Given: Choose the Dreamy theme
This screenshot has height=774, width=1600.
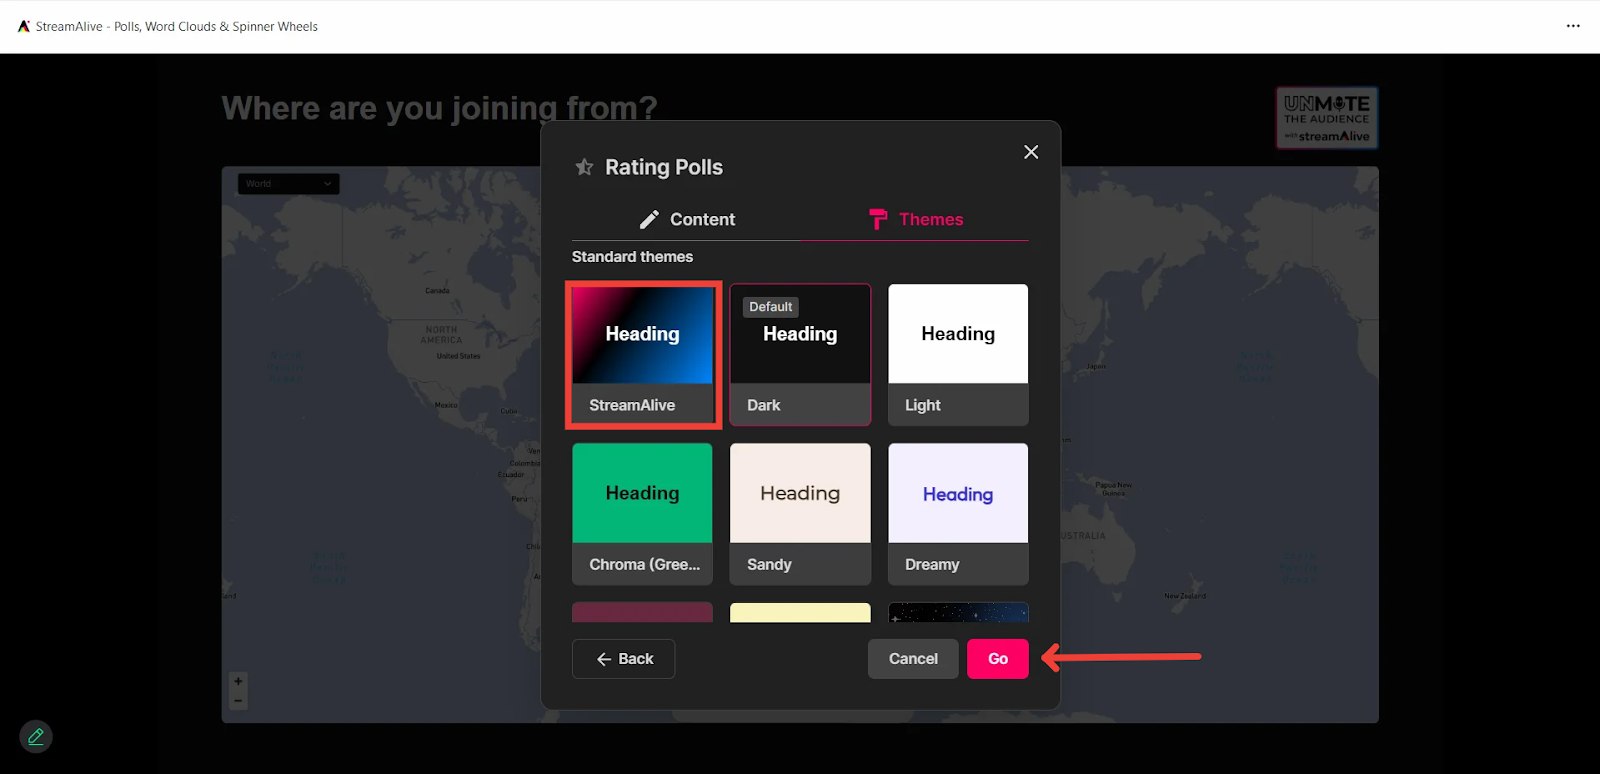Looking at the screenshot, I should (958, 514).
